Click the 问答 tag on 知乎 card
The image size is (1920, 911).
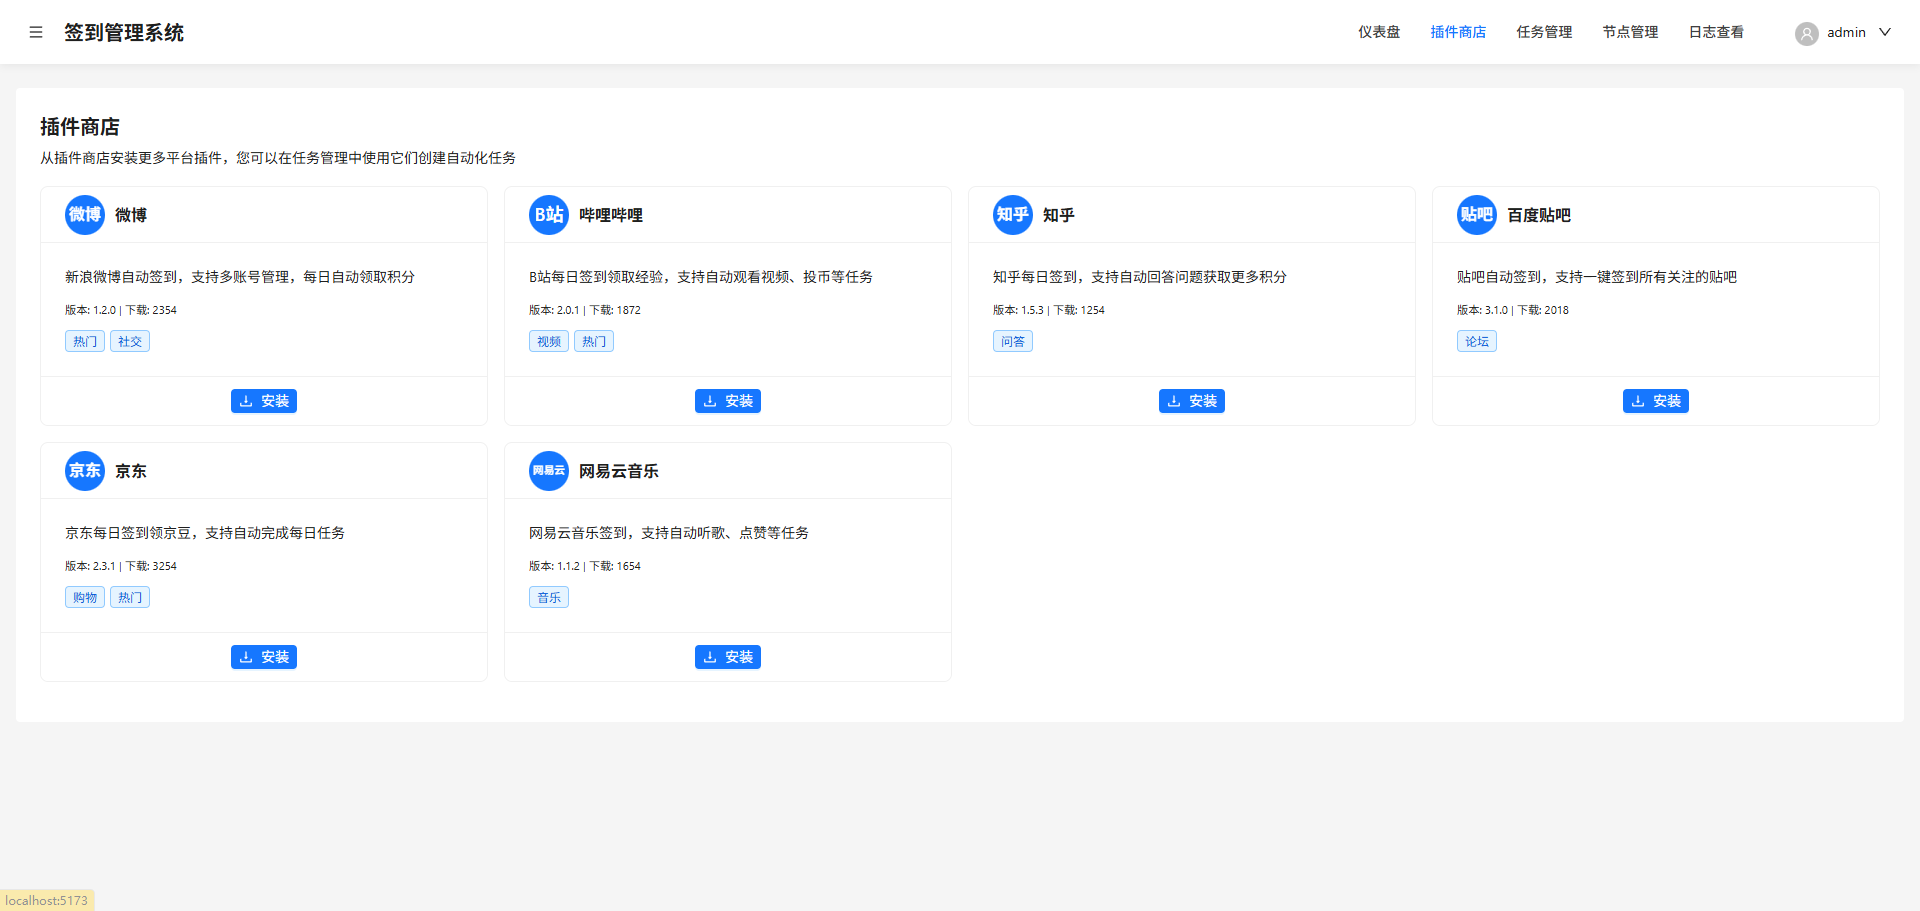click(1013, 341)
